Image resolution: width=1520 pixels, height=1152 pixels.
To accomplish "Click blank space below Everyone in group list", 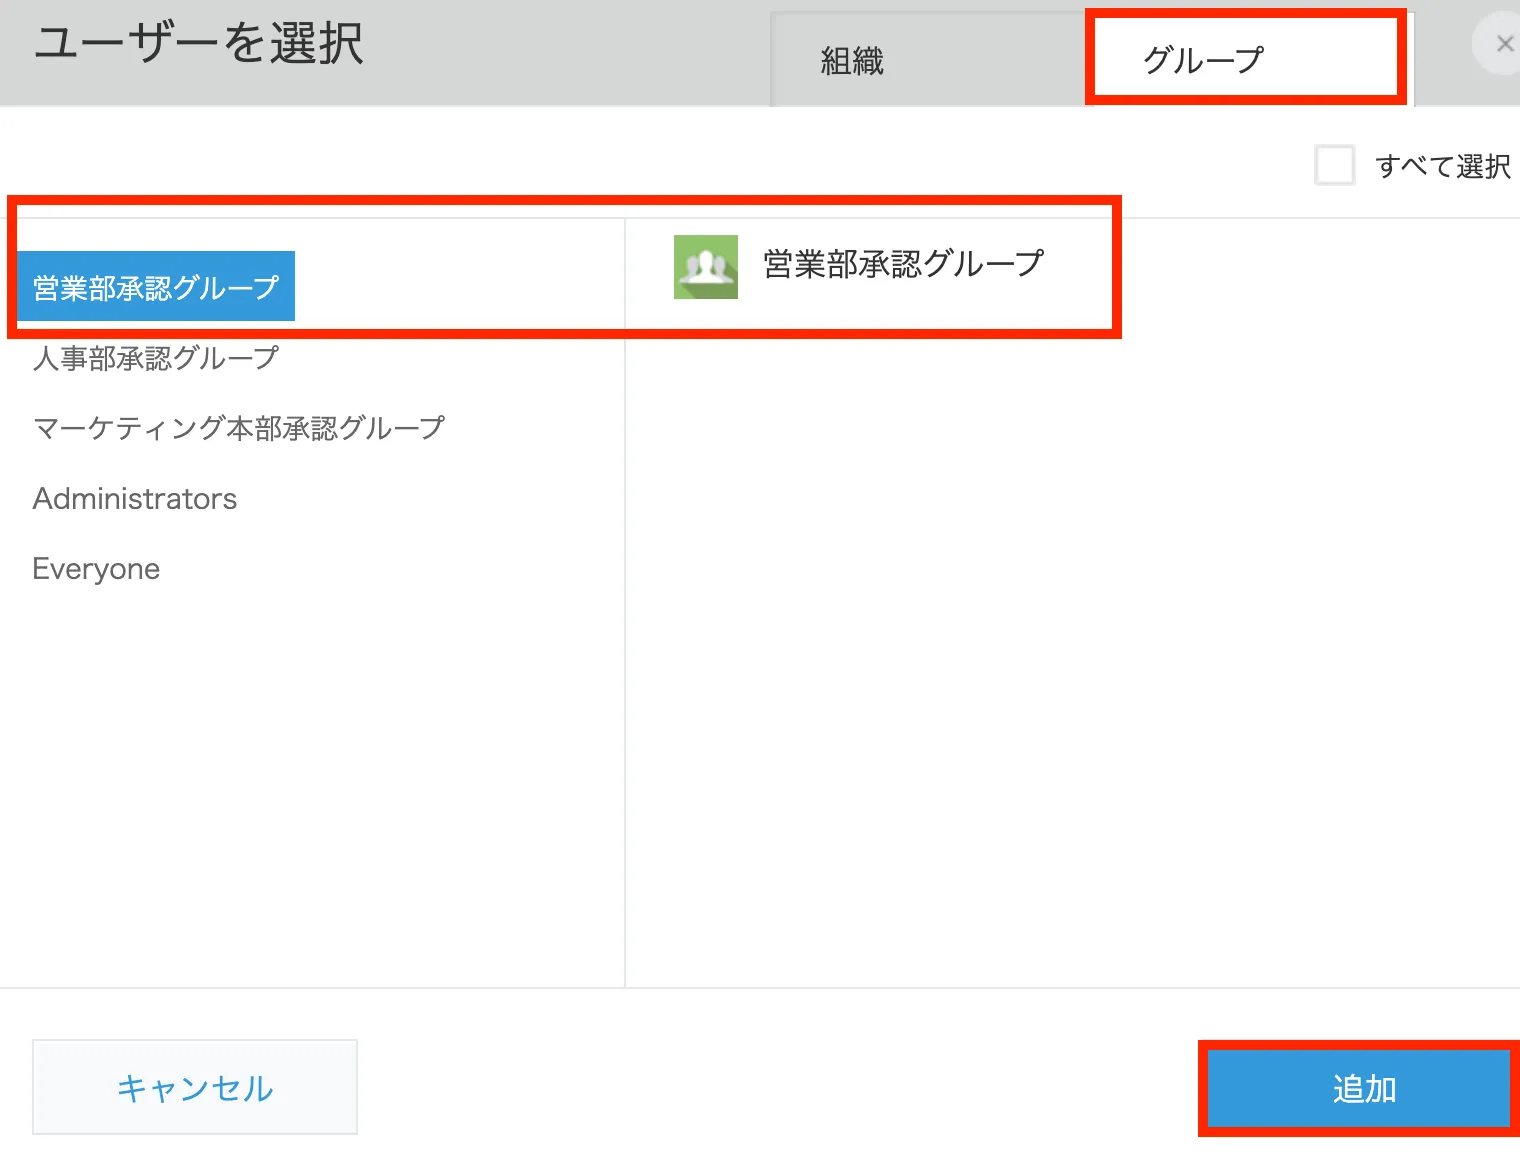I will 300,780.
